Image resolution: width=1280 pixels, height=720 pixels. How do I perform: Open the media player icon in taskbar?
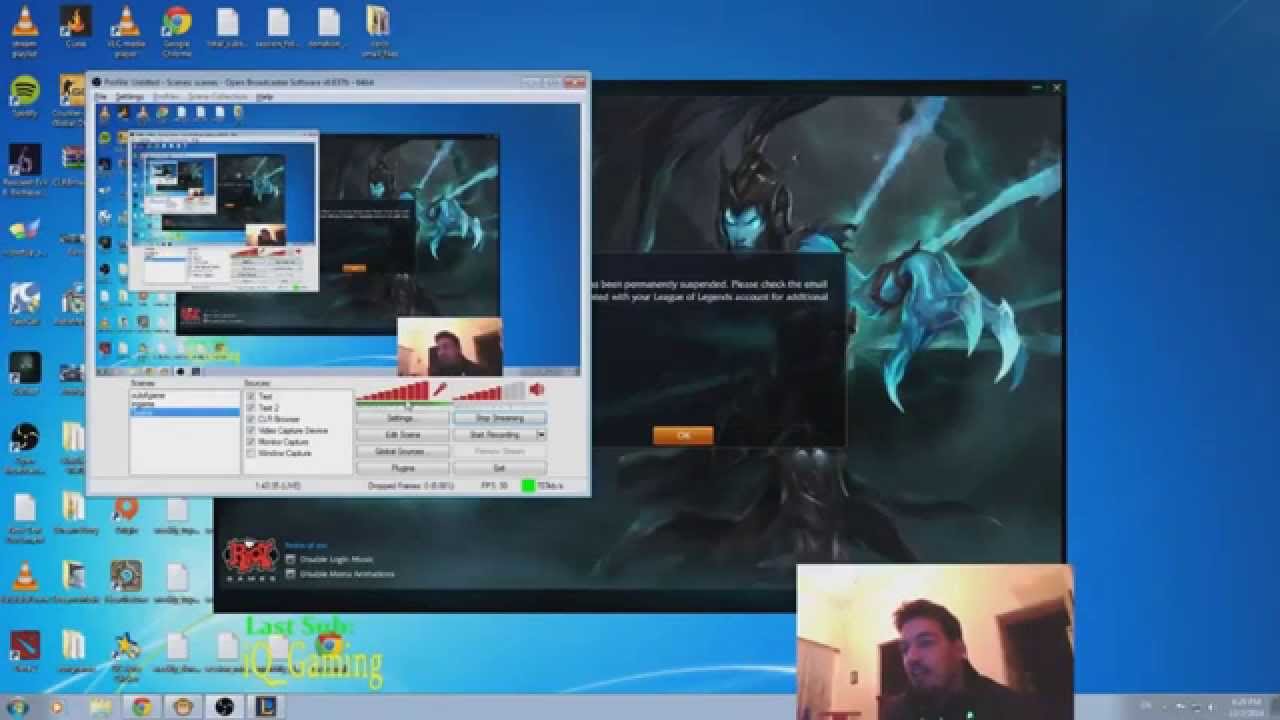[57, 707]
